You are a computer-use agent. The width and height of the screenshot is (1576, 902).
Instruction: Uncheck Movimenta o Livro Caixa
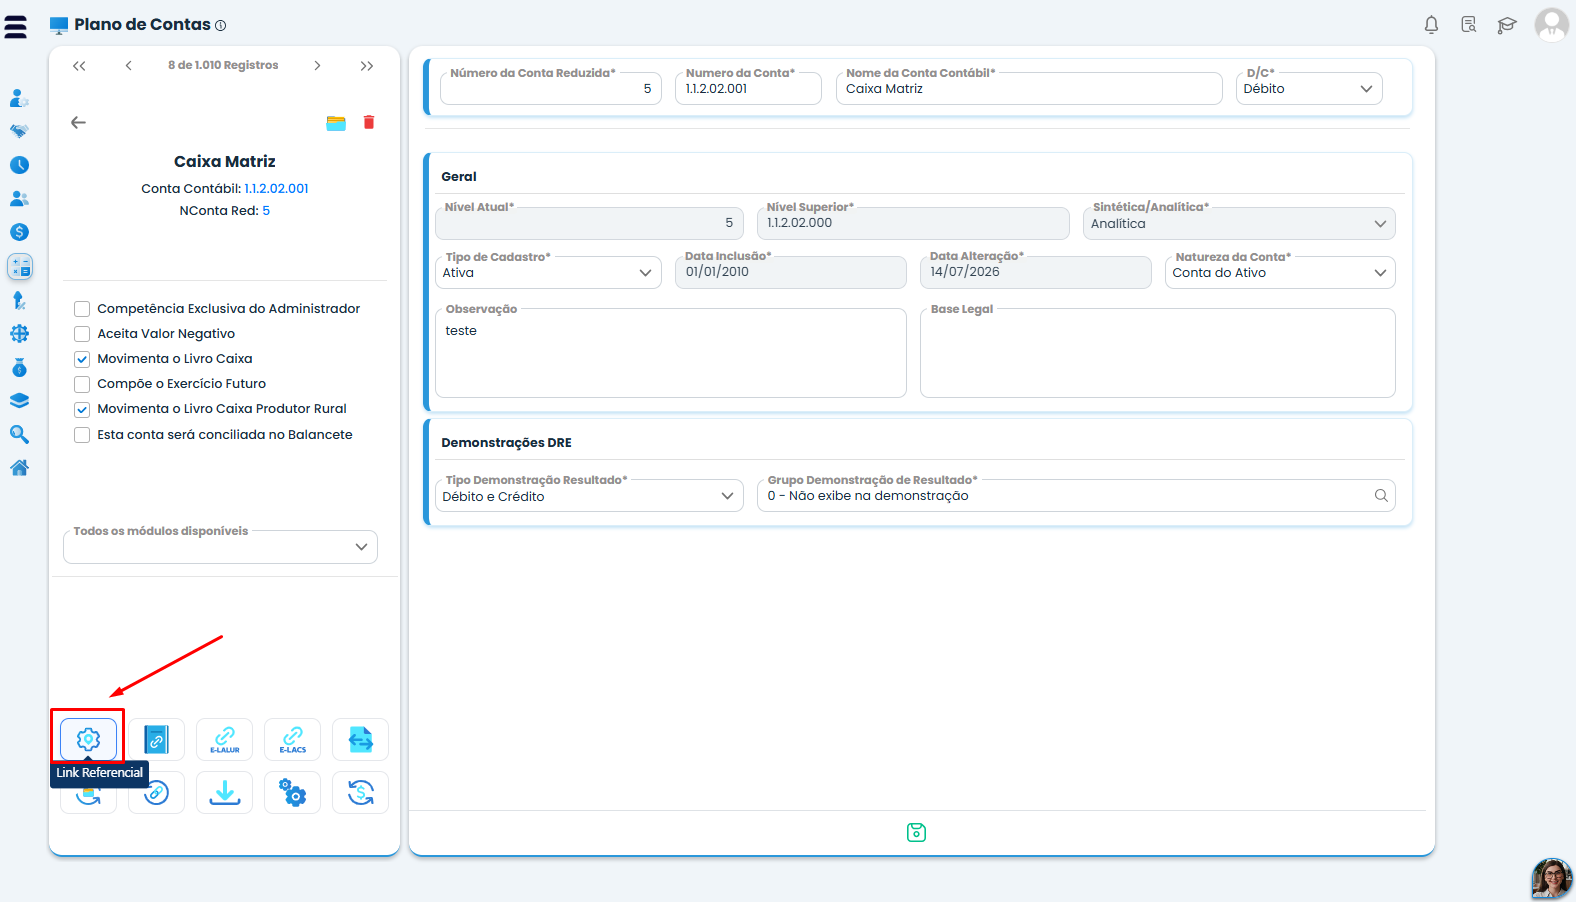point(82,359)
